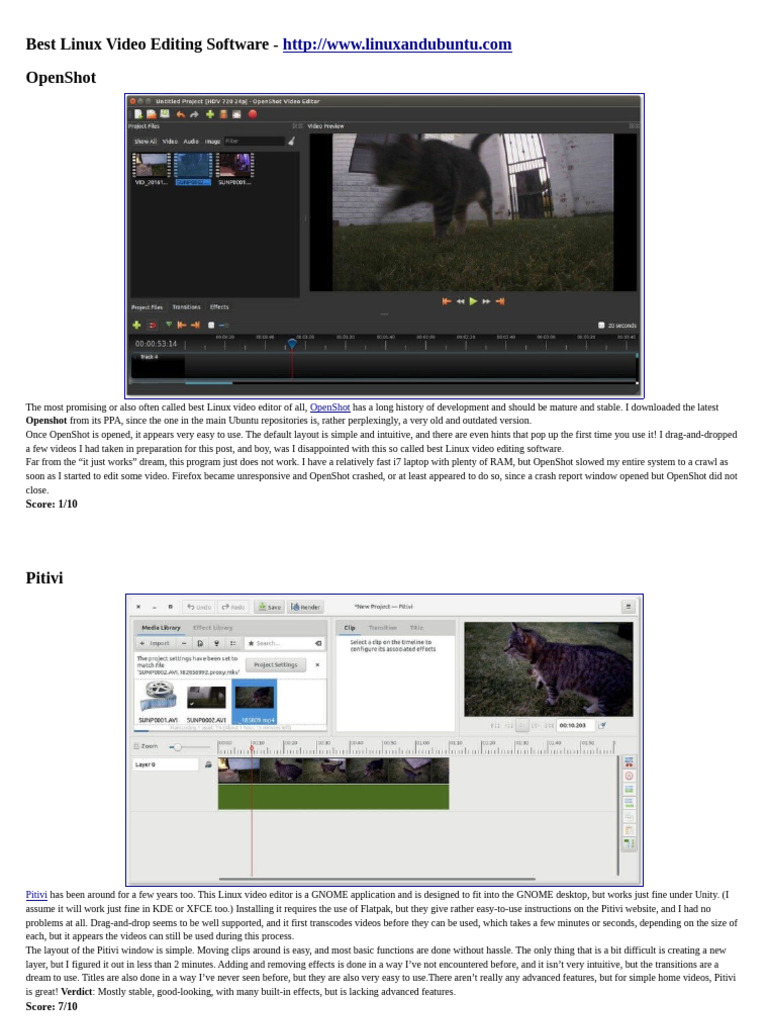Click orange Undo arrow in OpenShot toolbar

click(180, 114)
